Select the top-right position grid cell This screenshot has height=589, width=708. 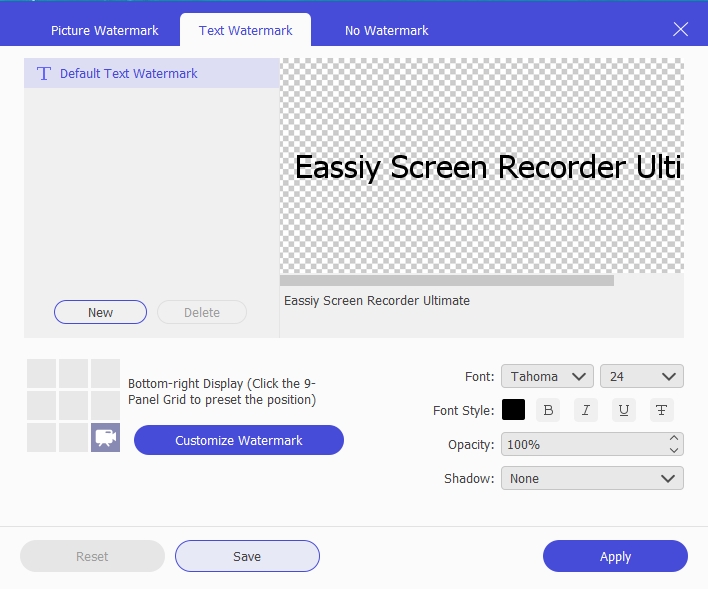(x=106, y=374)
